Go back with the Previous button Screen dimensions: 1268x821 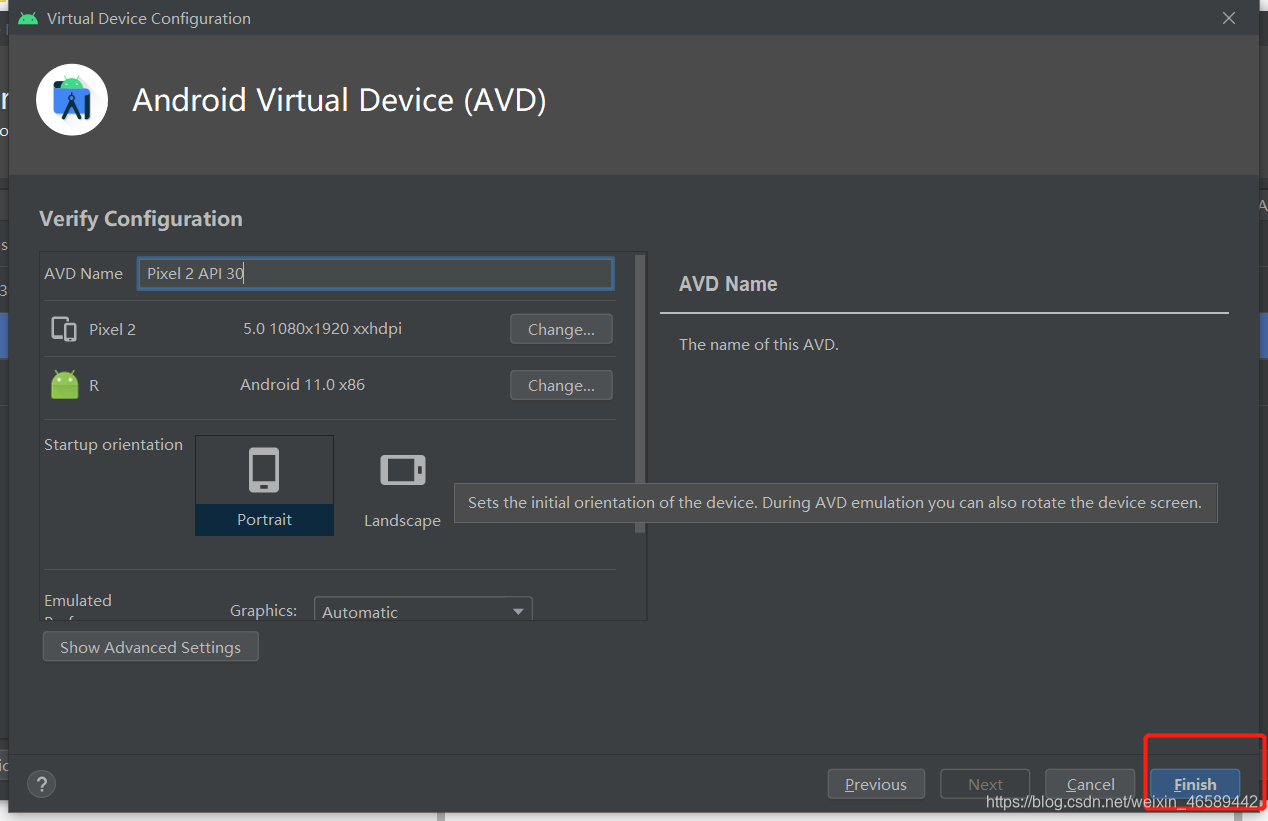(876, 784)
